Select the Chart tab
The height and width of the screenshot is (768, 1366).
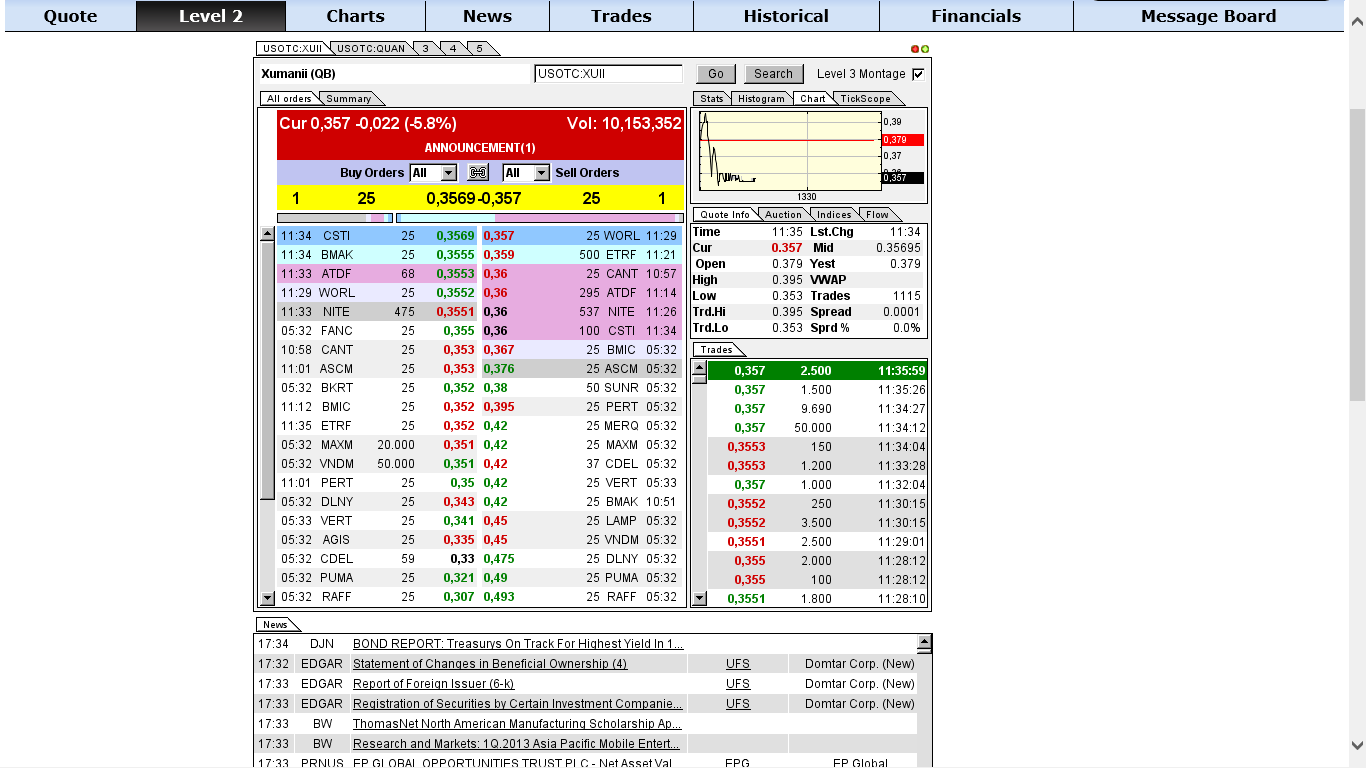tap(813, 99)
